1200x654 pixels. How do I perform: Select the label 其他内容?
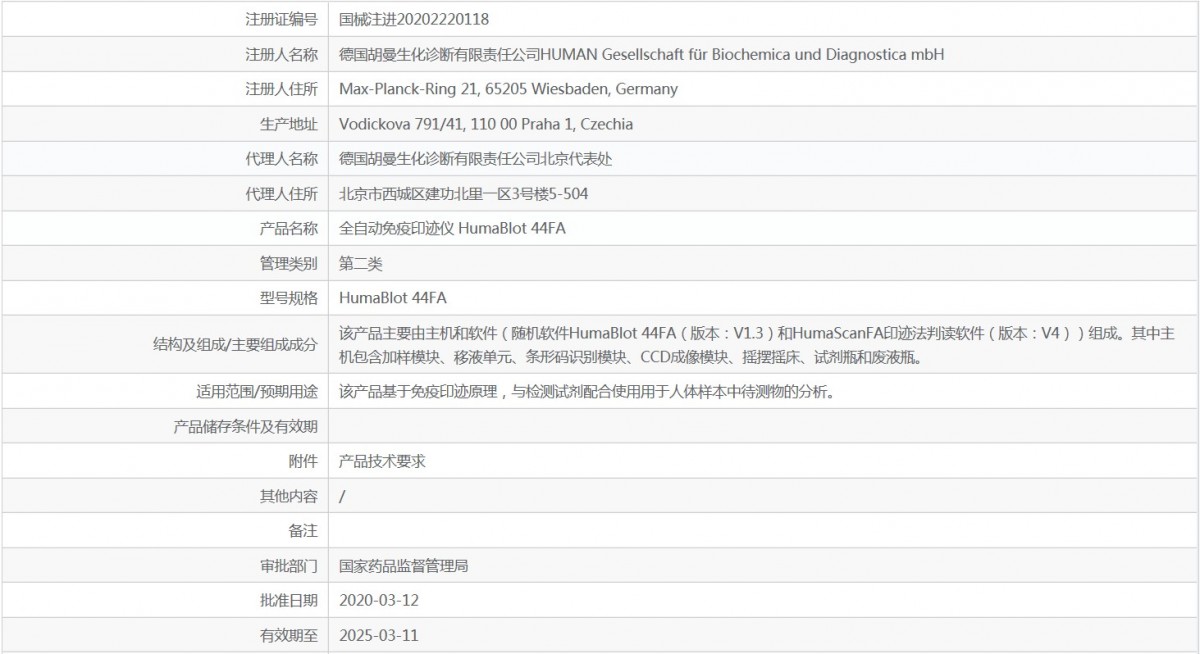pyautogui.click(x=288, y=496)
